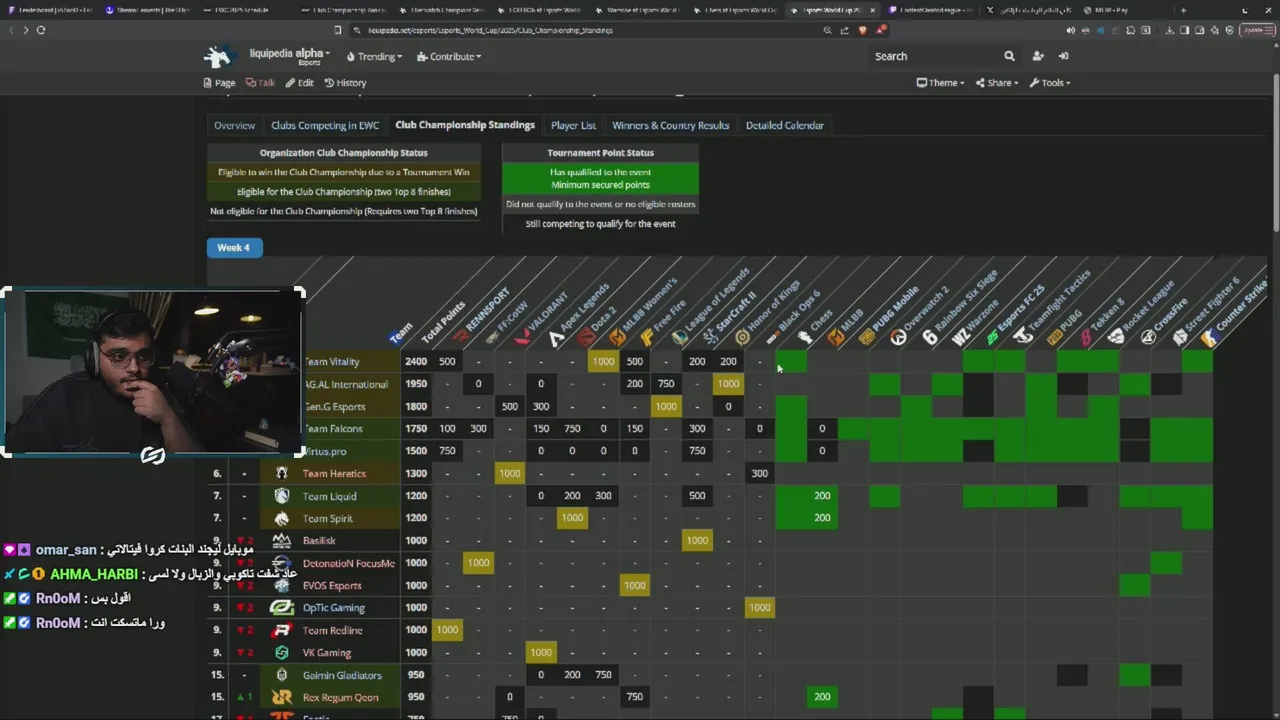Open the Overwatch 2 column icon
This screenshot has height=720, width=1280.
pos(898,337)
